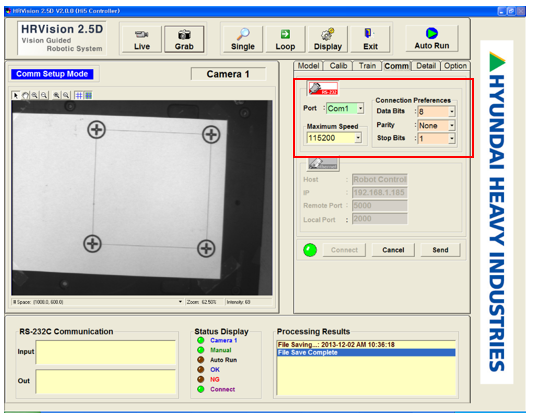The width and height of the screenshot is (534, 419).
Task: Click the zoom-in magnifier beside pan tool
Action: 35,95
